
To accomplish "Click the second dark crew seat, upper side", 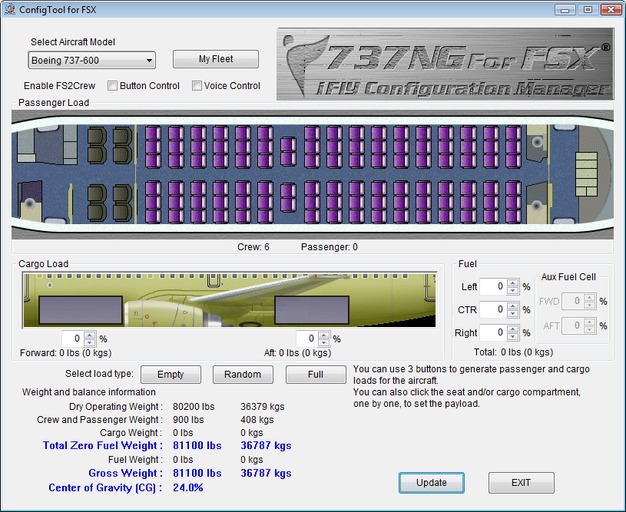I will [x=122, y=145].
